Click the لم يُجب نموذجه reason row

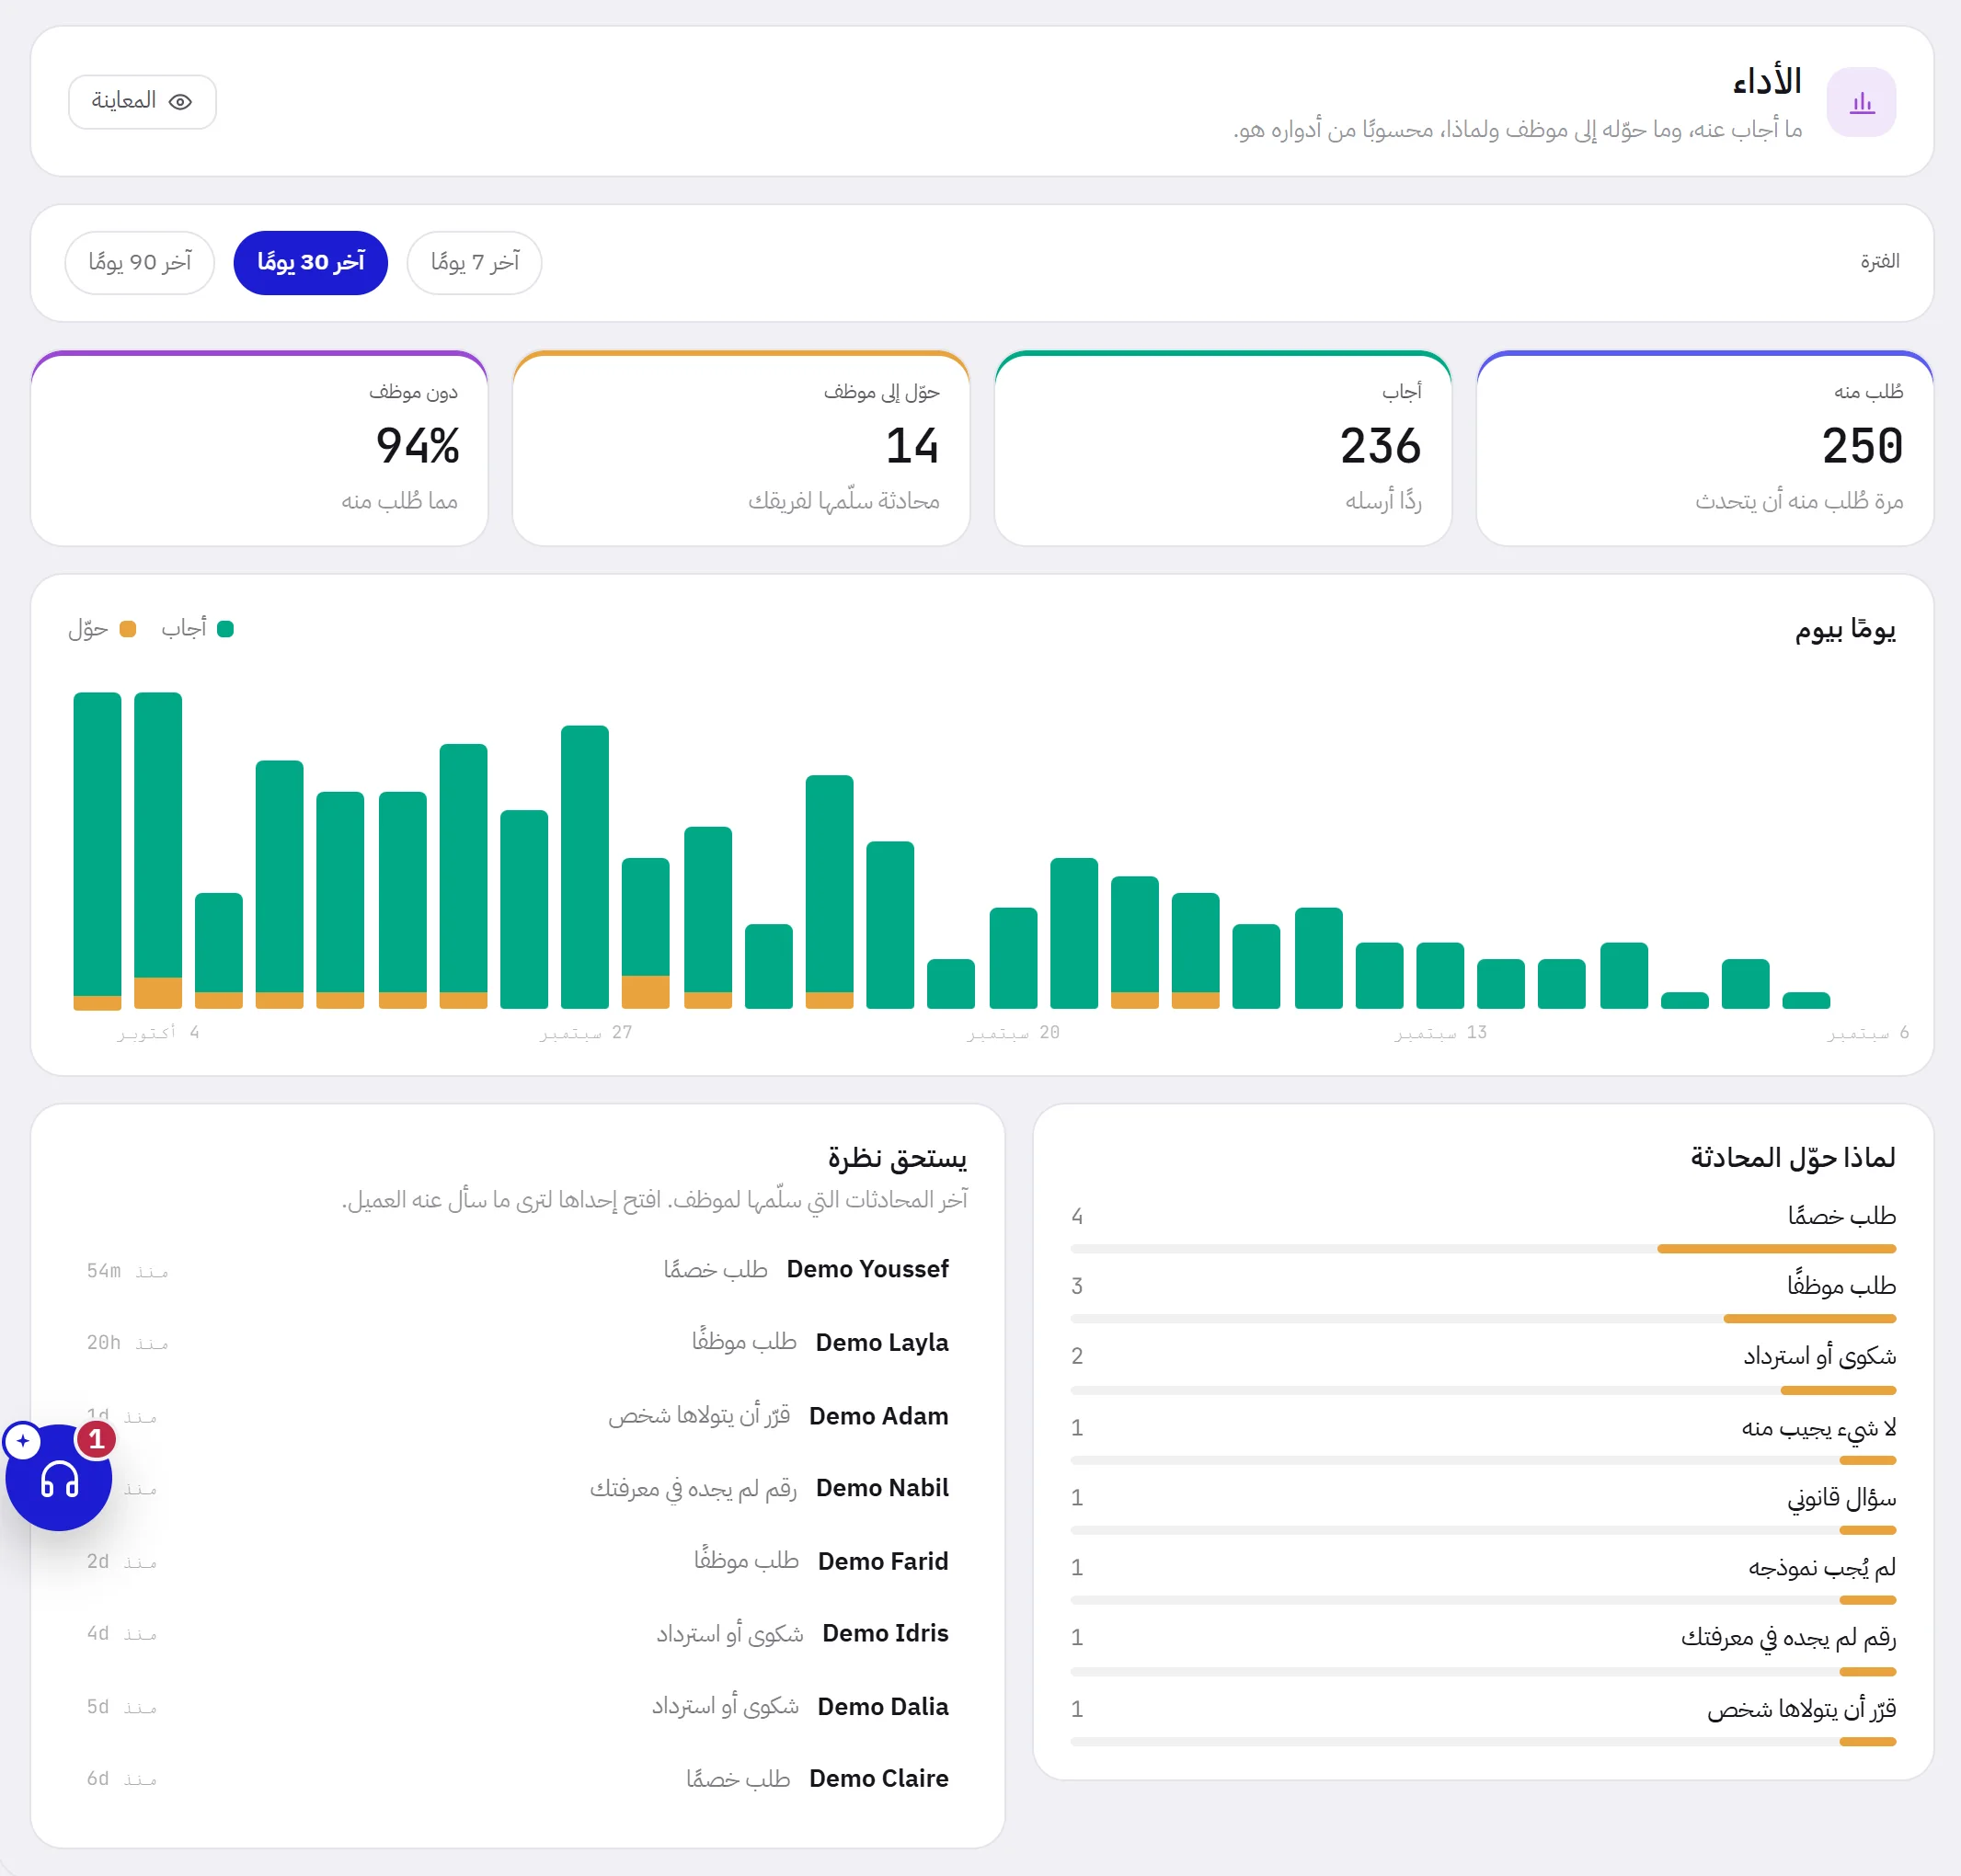[x=1483, y=1581]
